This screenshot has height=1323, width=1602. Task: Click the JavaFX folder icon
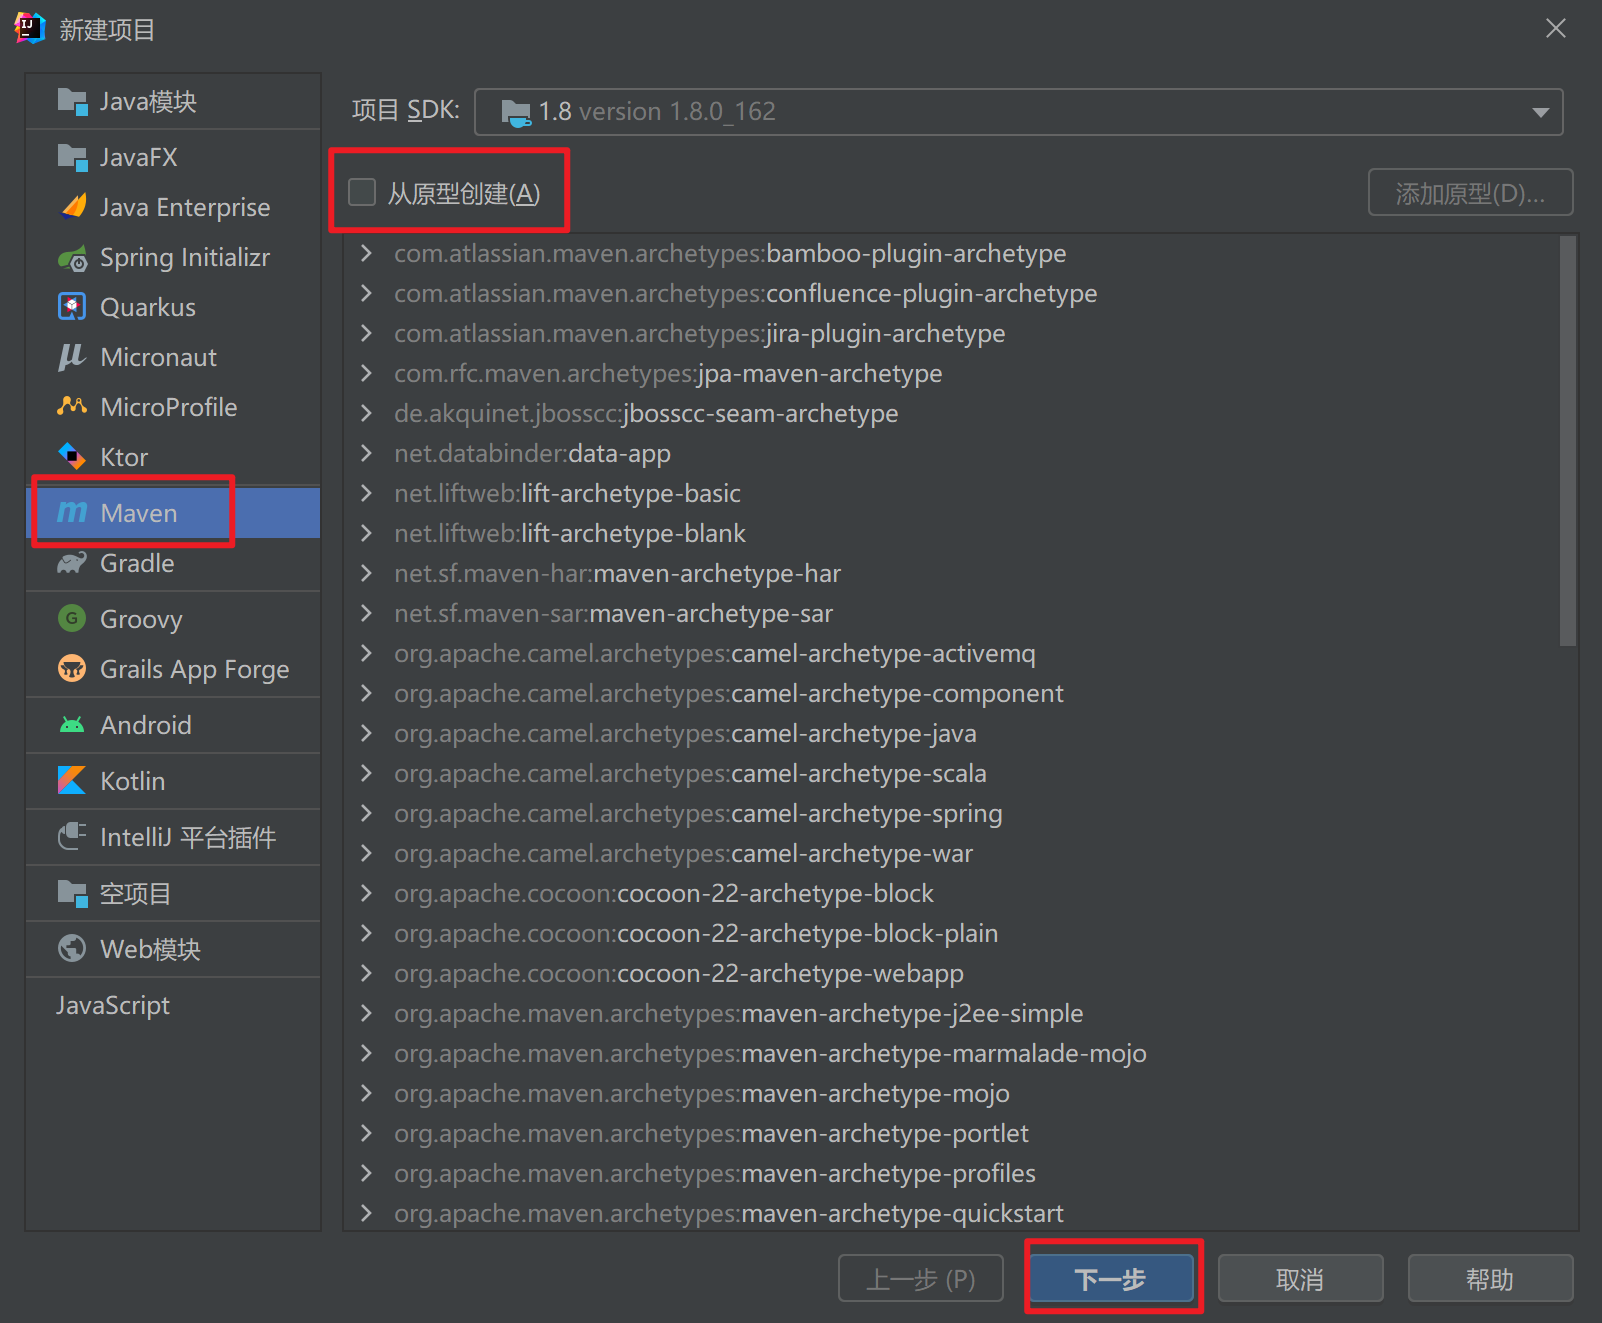point(72,157)
